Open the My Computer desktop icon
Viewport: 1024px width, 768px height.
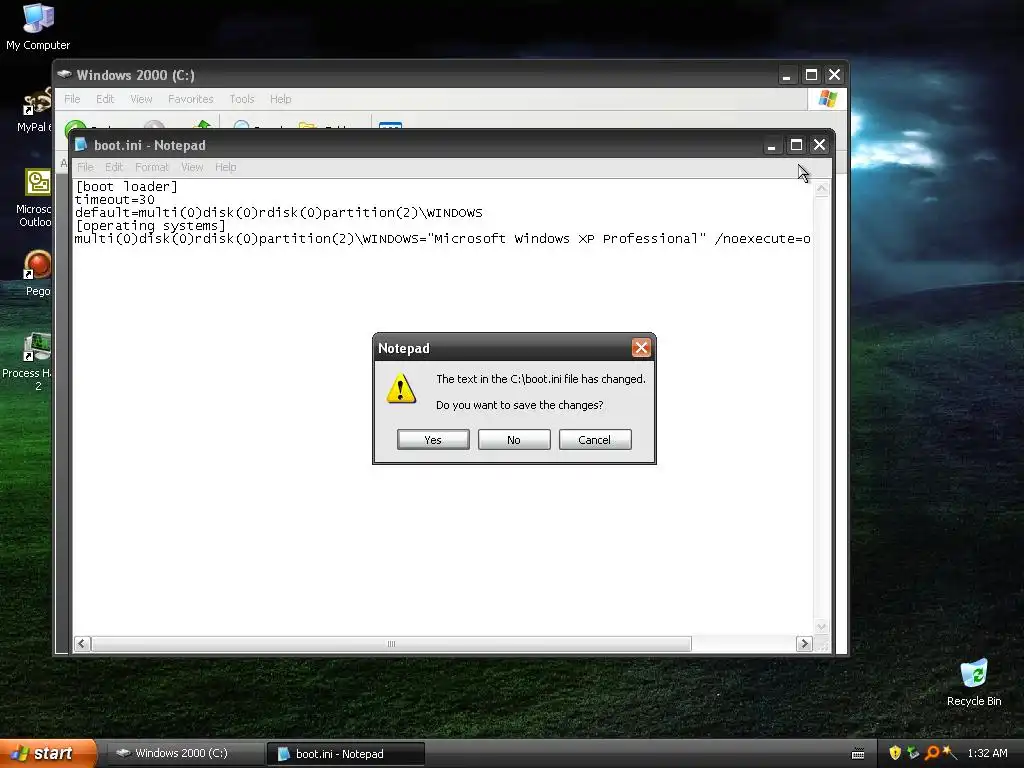pyautogui.click(x=38, y=26)
